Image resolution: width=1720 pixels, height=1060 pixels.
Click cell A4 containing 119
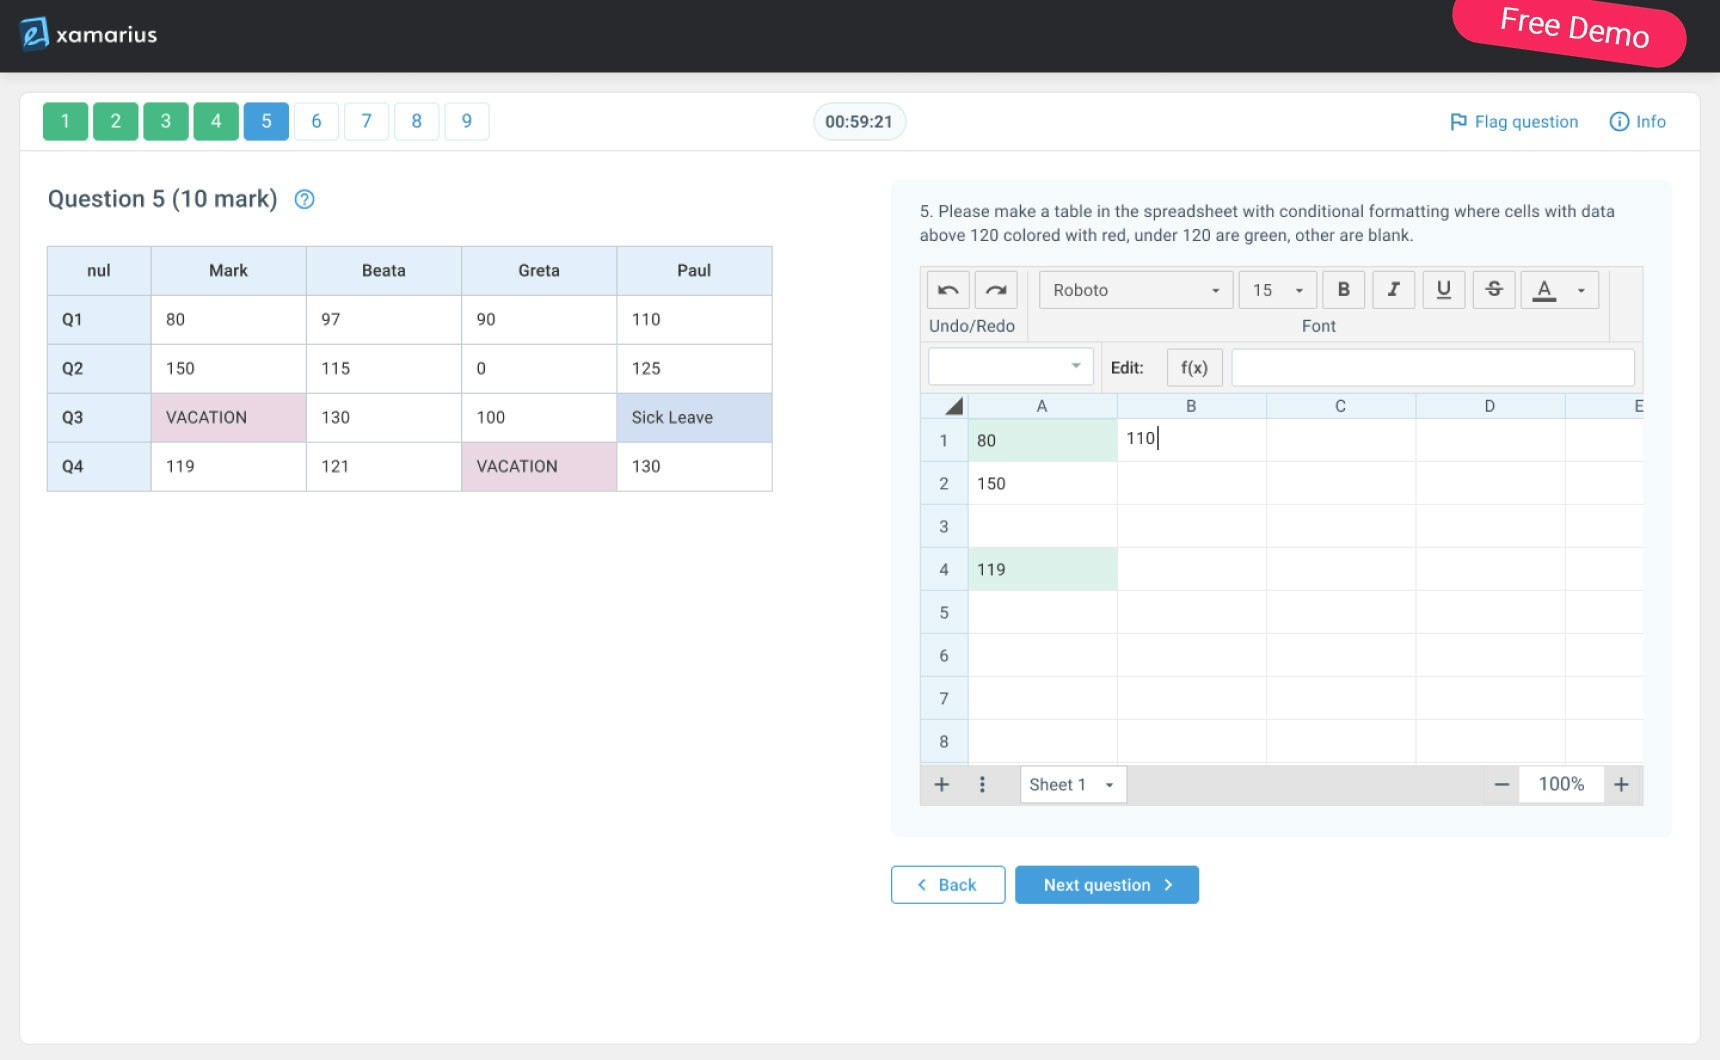pos(1042,569)
